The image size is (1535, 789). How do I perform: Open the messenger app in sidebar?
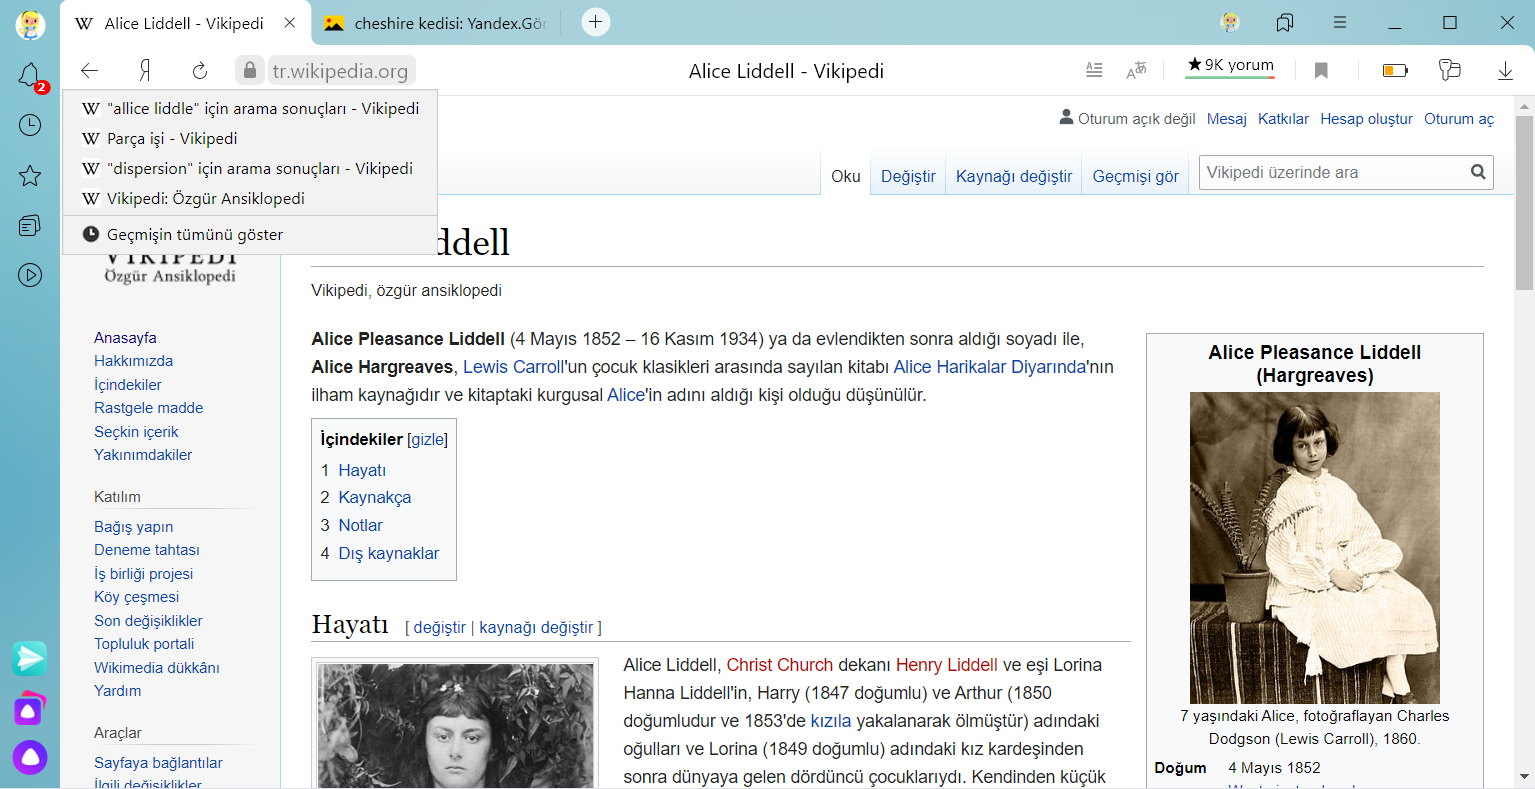click(30, 658)
